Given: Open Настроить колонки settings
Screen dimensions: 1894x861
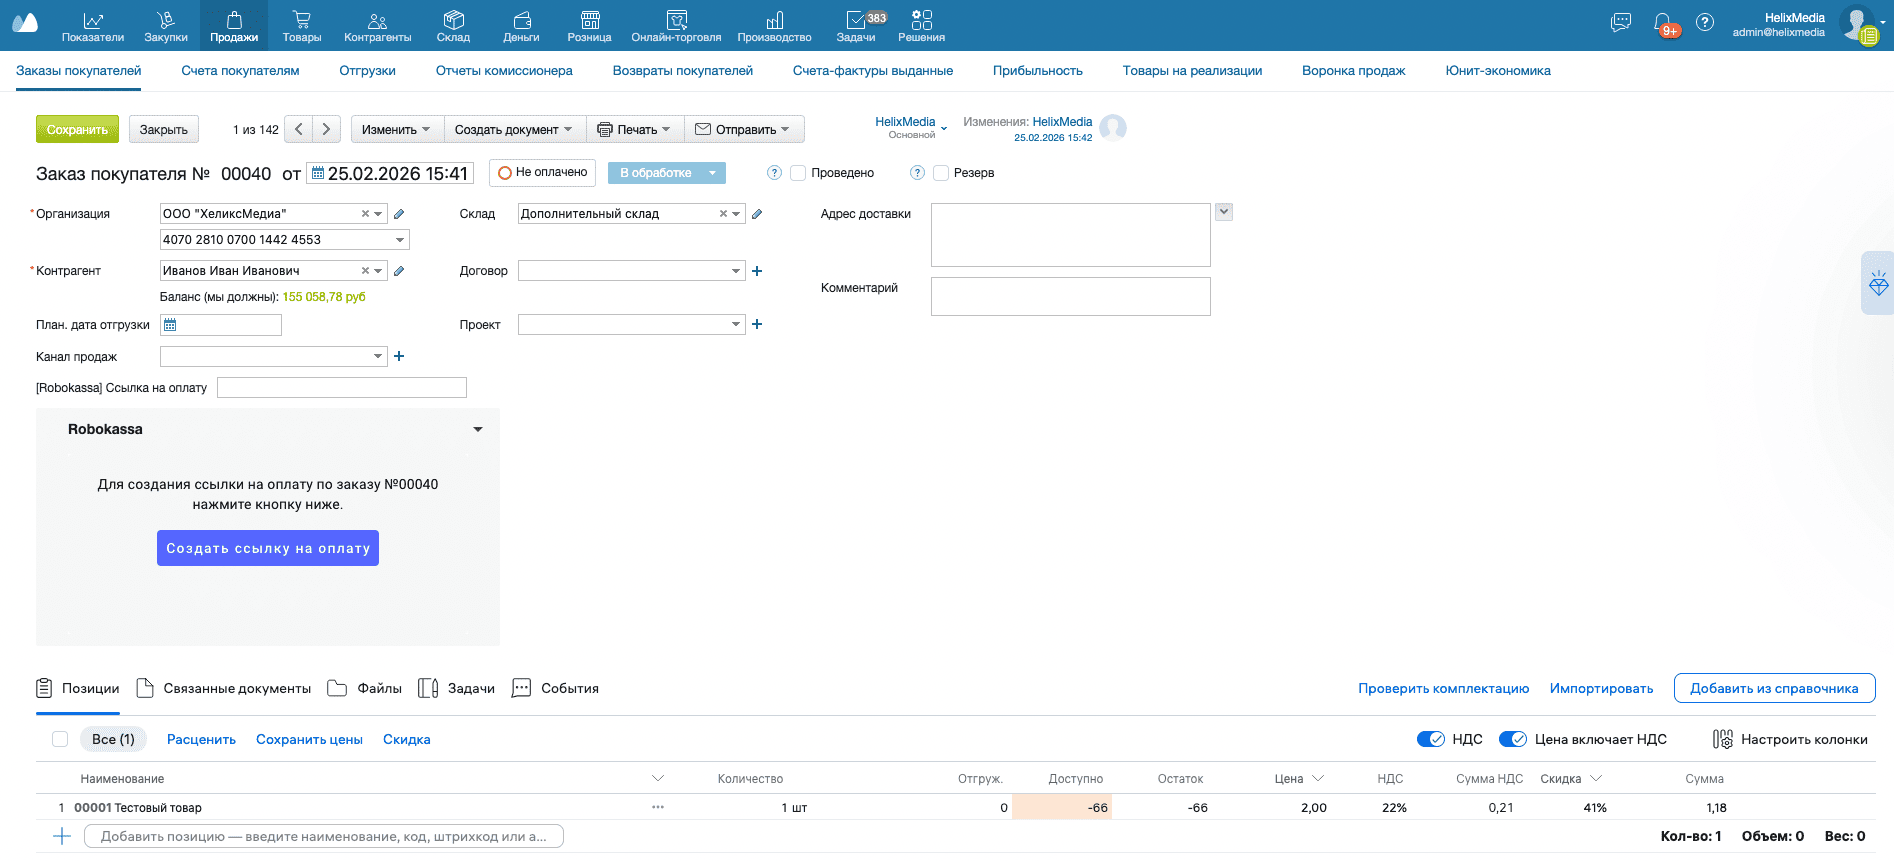Looking at the screenshot, I should tap(1790, 739).
